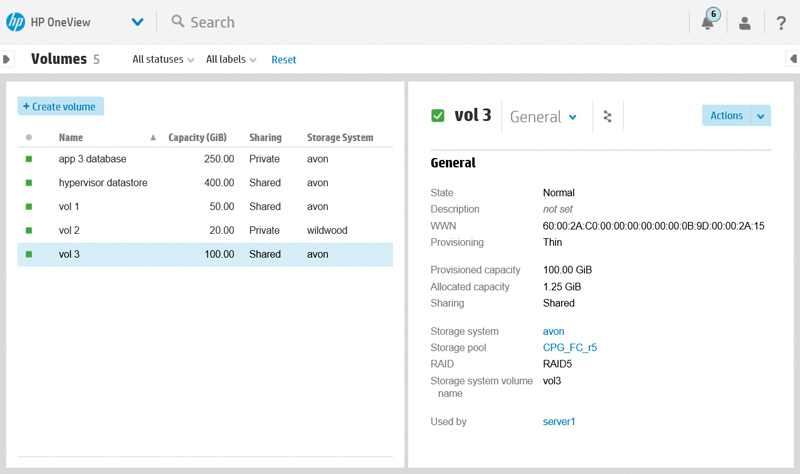Screen dimensions: 800x474
Task: Click the map view icon beside General
Action: click(607, 117)
